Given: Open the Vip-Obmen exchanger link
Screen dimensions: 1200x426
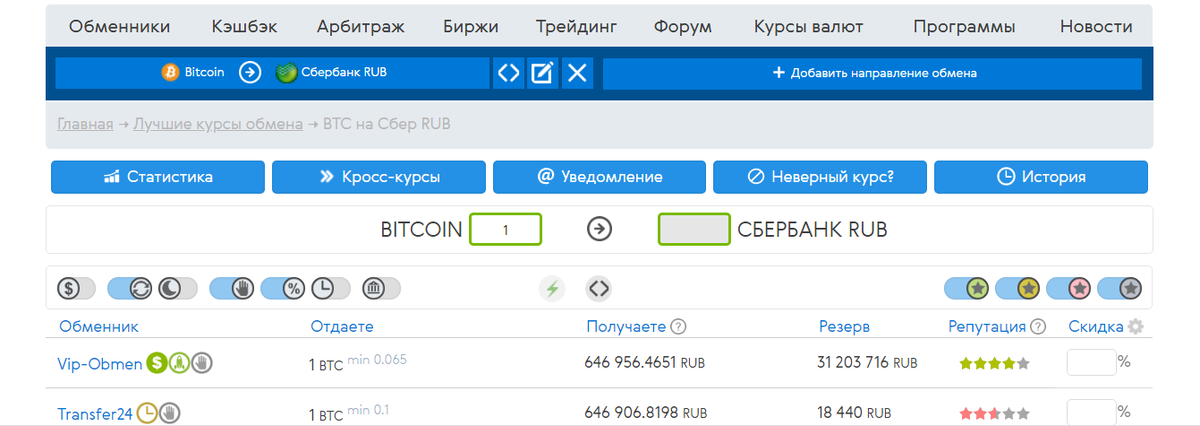Looking at the screenshot, I should (100, 364).
